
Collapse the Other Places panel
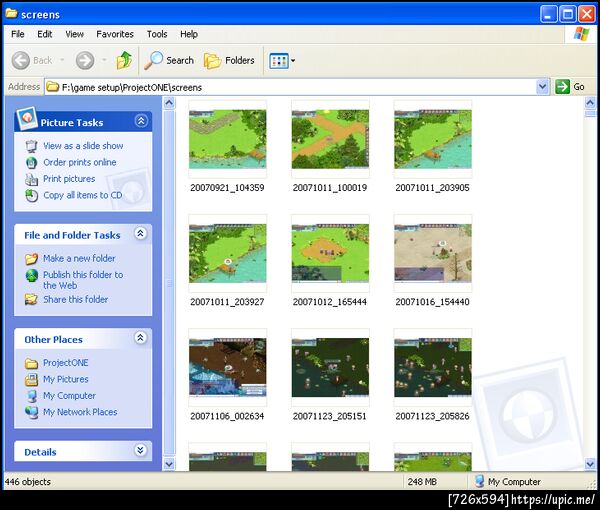[x=140, y=337]
